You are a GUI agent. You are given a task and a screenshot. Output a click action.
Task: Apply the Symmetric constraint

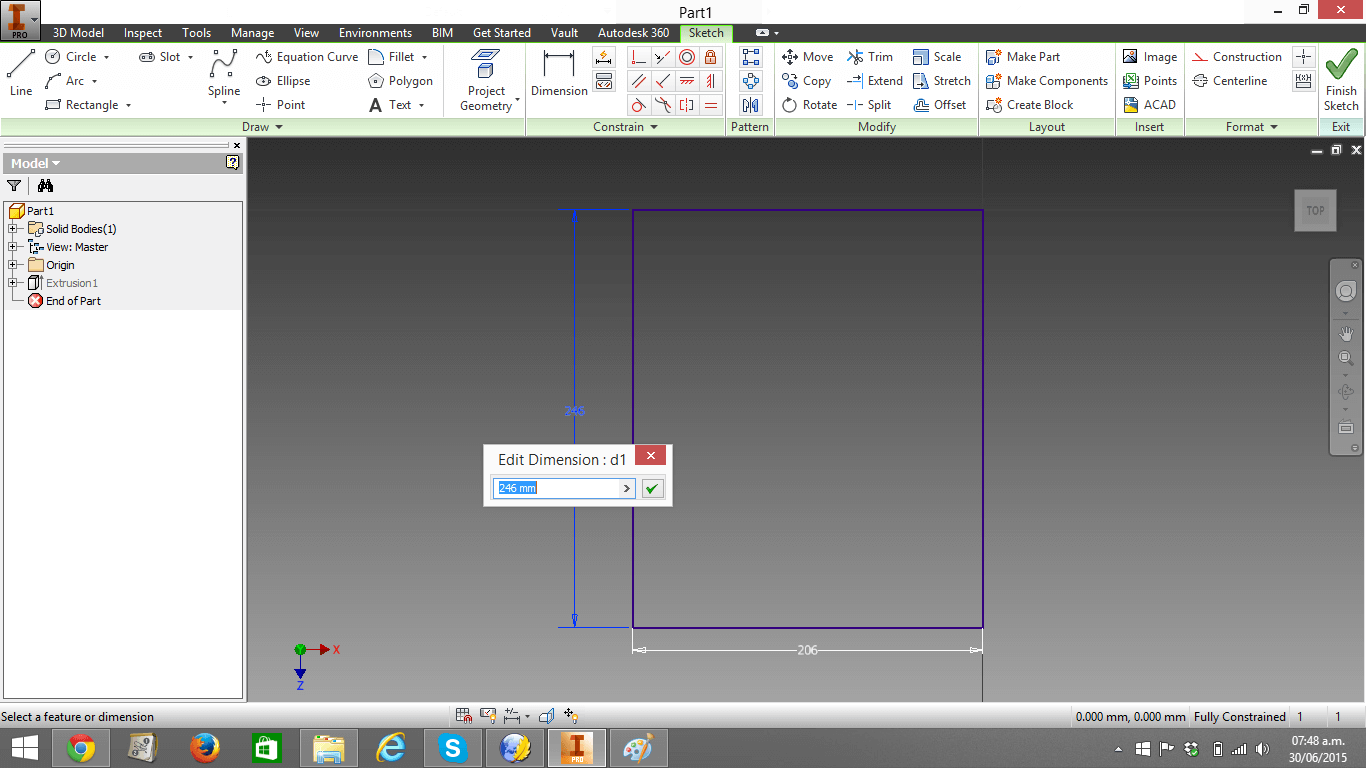(687, 105)
